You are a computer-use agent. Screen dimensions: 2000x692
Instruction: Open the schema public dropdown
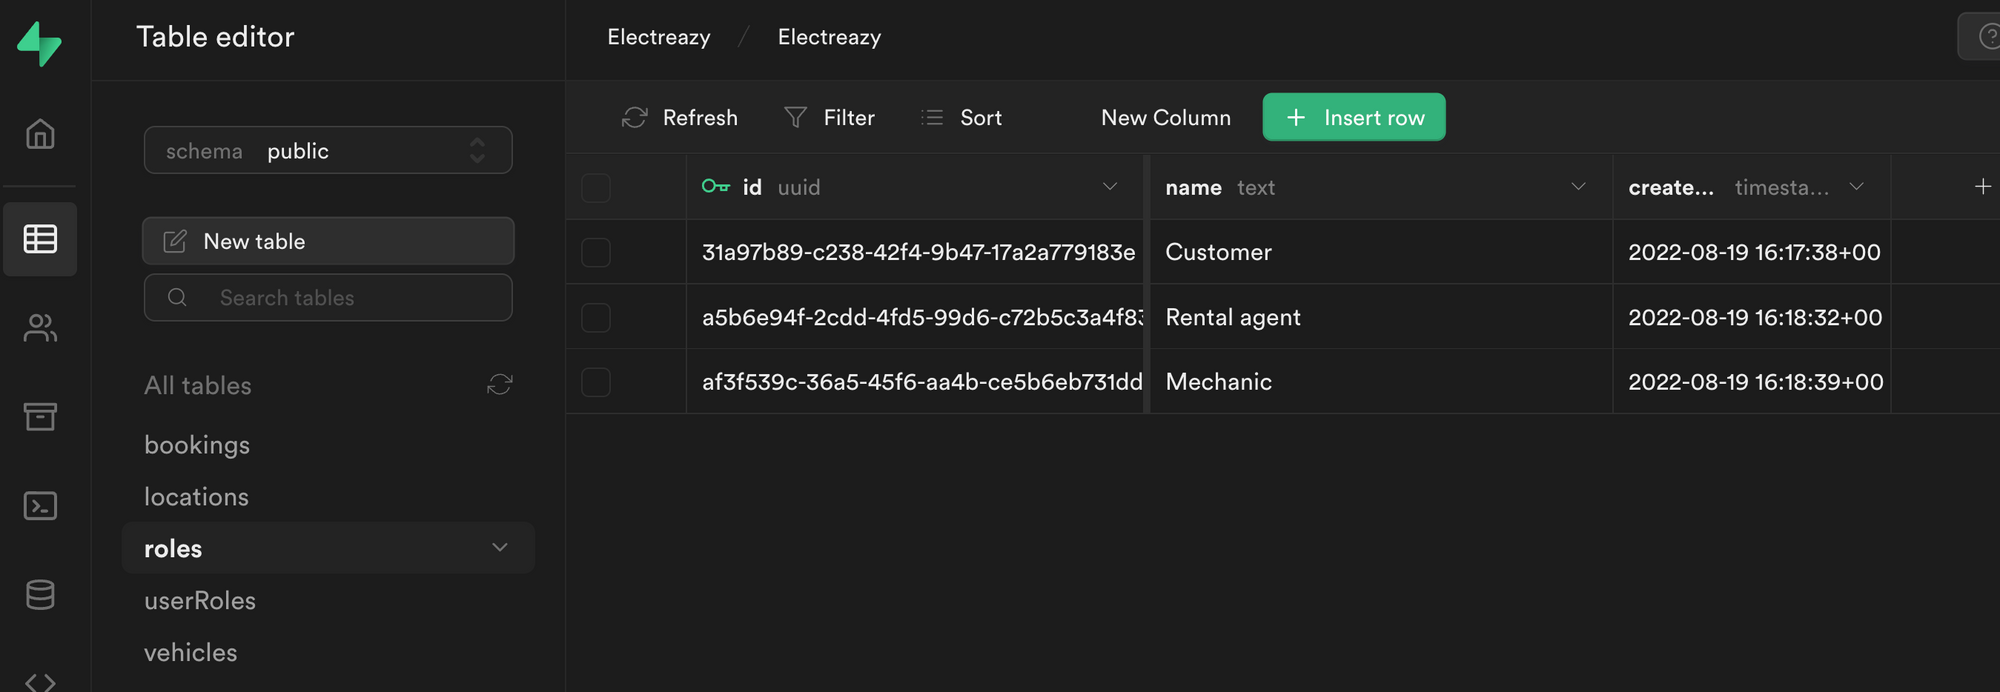[328, 150]
